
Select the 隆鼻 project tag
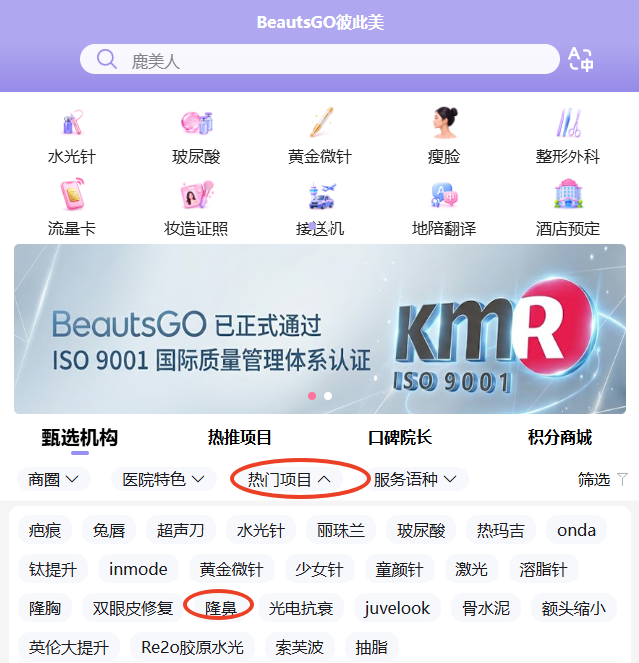[x=220, y=608]
